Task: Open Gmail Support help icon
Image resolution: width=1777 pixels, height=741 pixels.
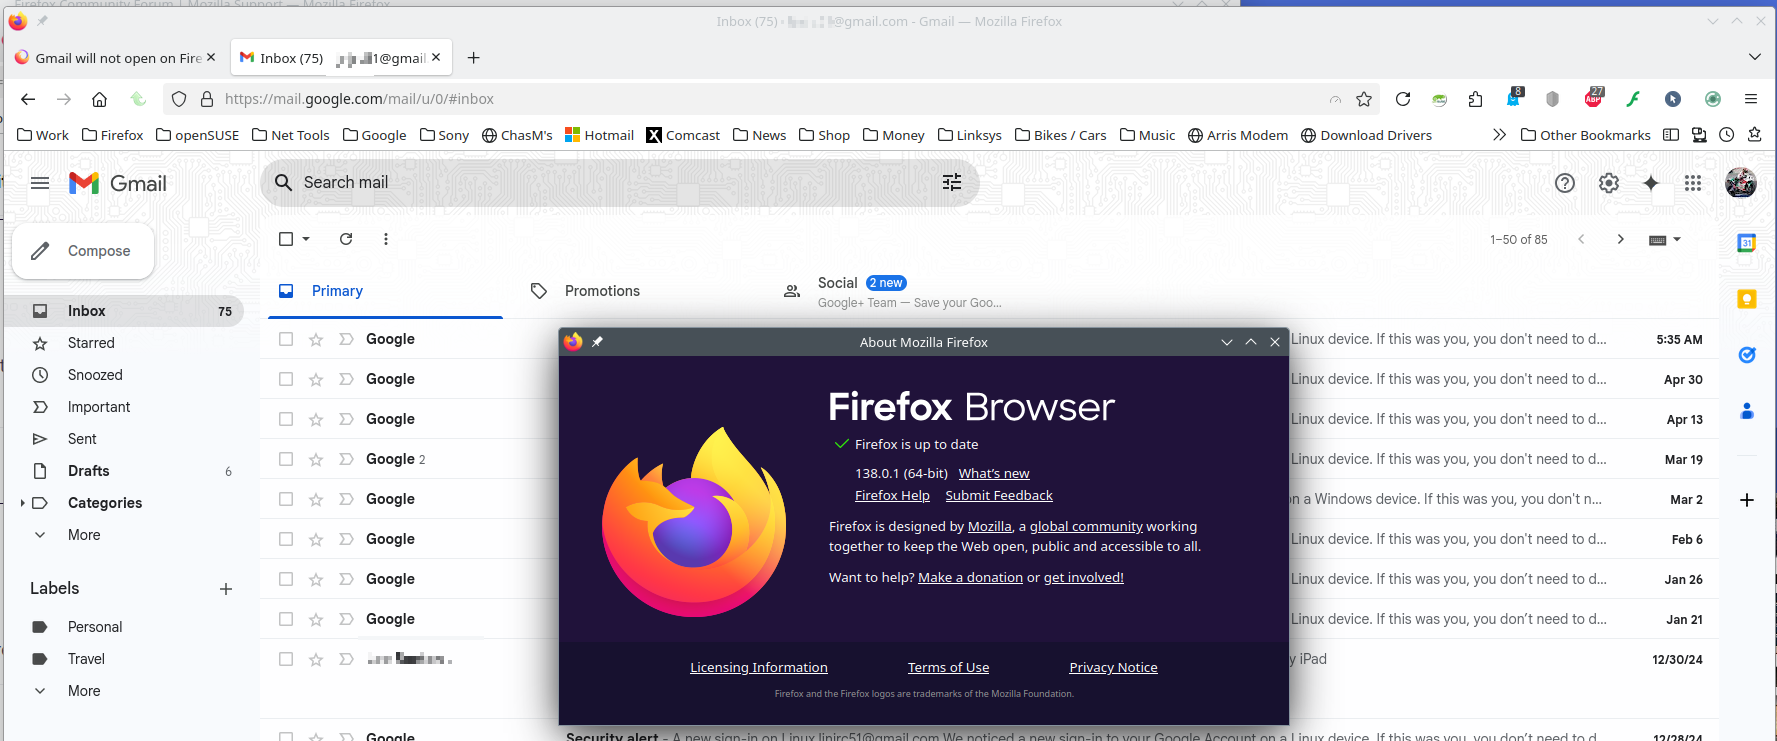Action: coord(1565,183)
